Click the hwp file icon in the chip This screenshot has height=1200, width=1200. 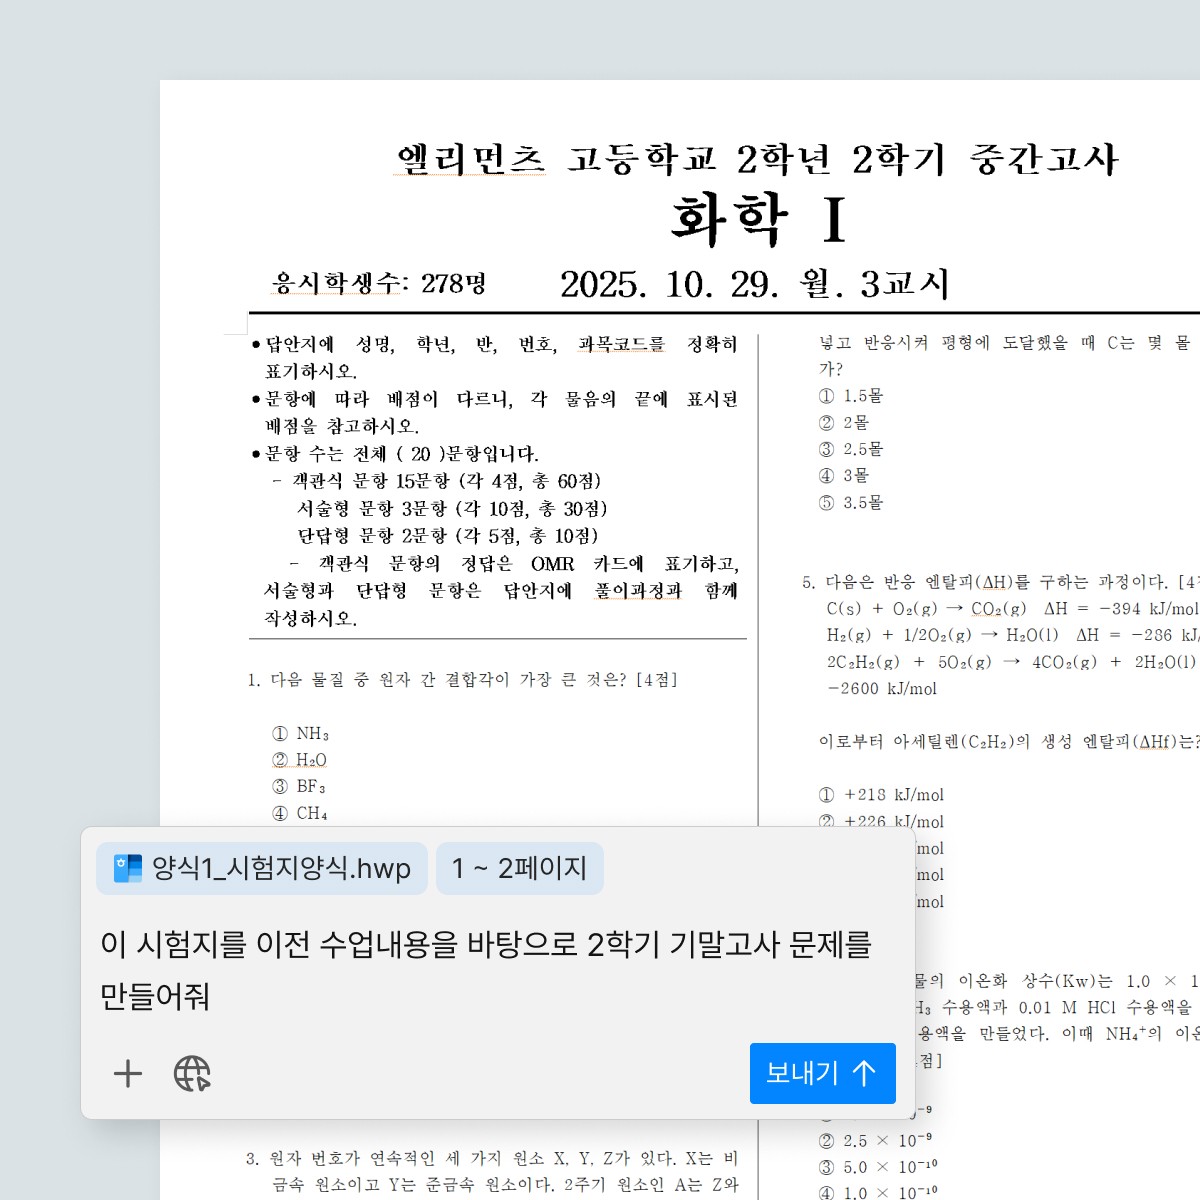128,868
